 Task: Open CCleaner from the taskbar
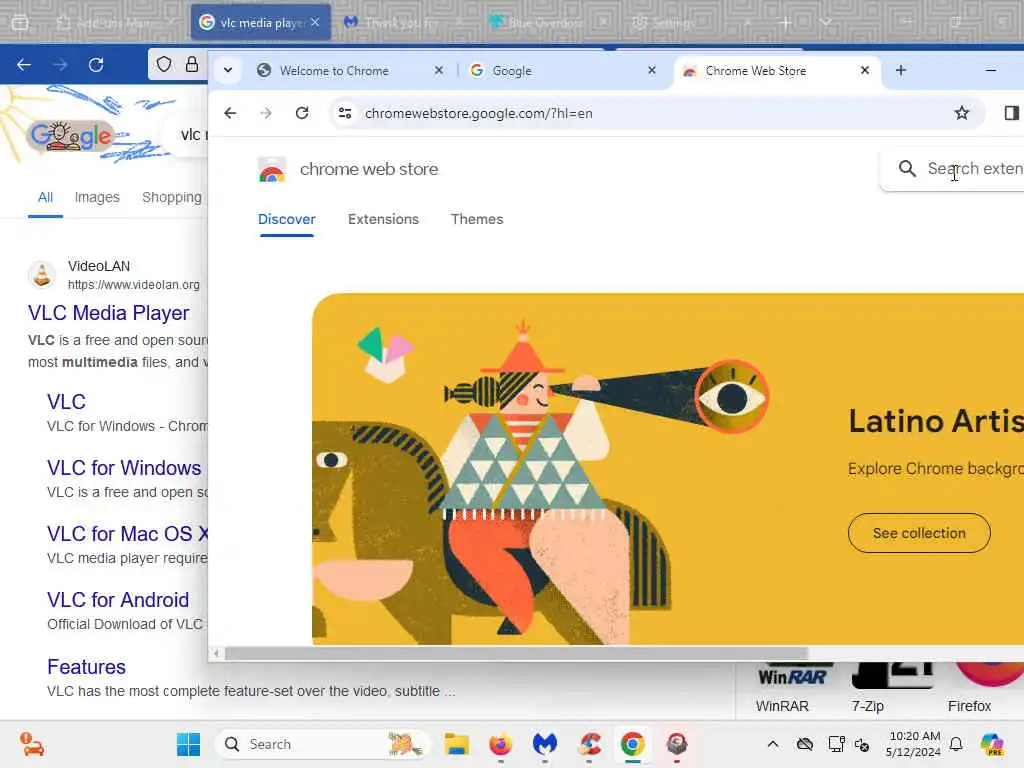pos(589,744)
